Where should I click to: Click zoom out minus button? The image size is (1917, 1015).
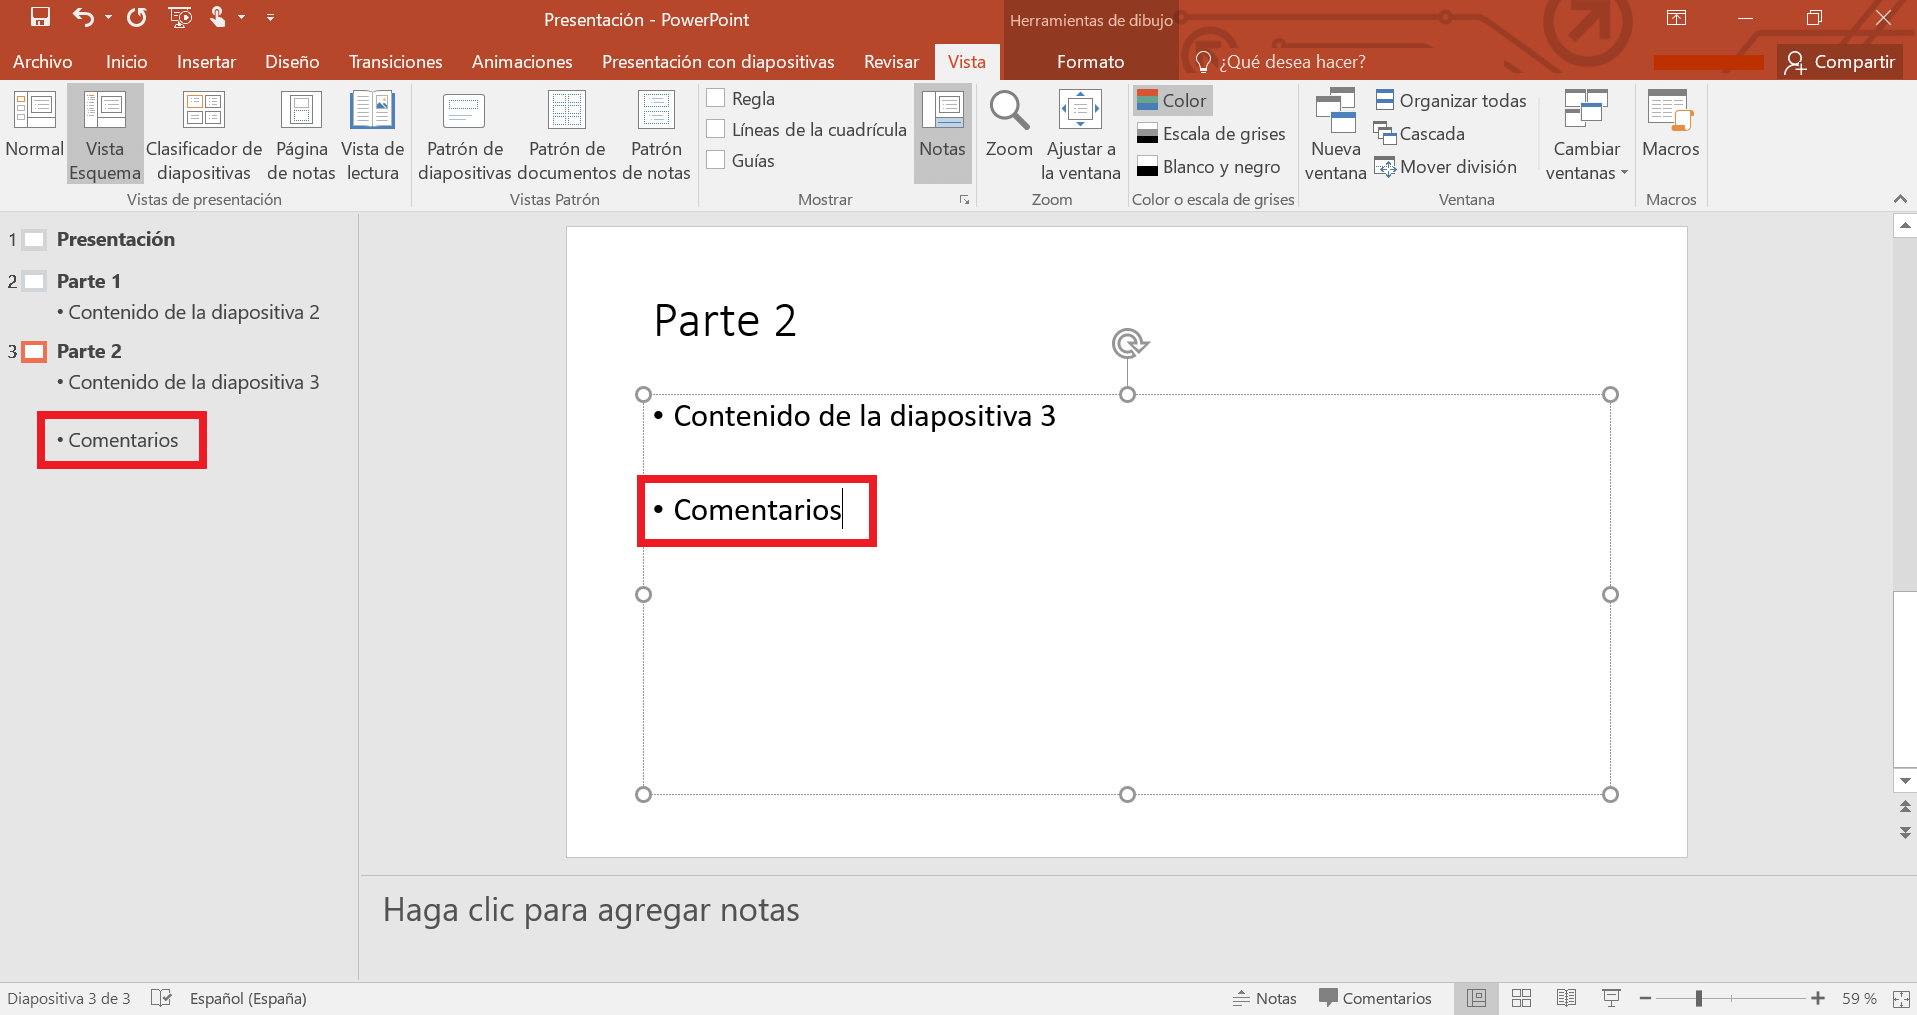(1645, 998)
